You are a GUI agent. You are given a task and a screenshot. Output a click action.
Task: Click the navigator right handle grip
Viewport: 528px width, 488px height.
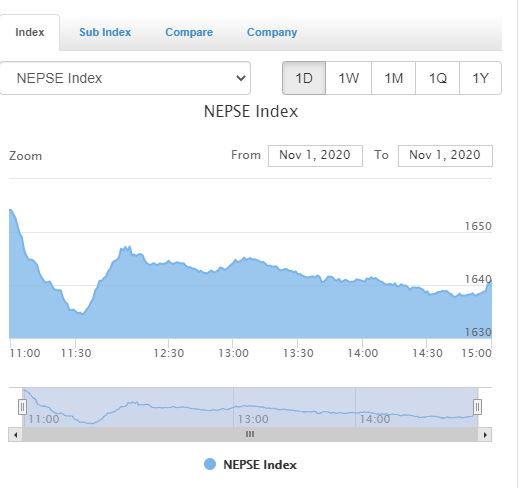477,407
